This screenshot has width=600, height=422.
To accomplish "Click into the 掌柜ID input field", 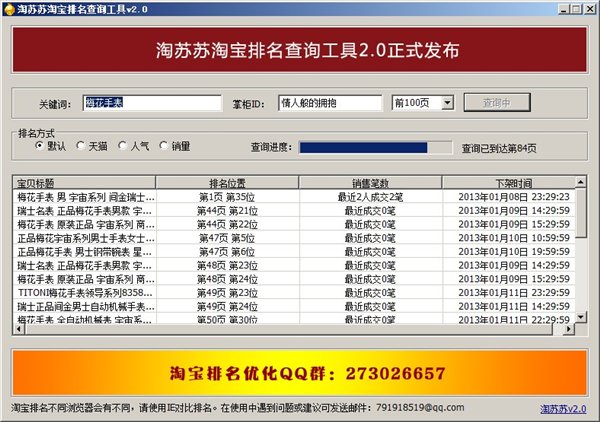I will coord(330,103).
